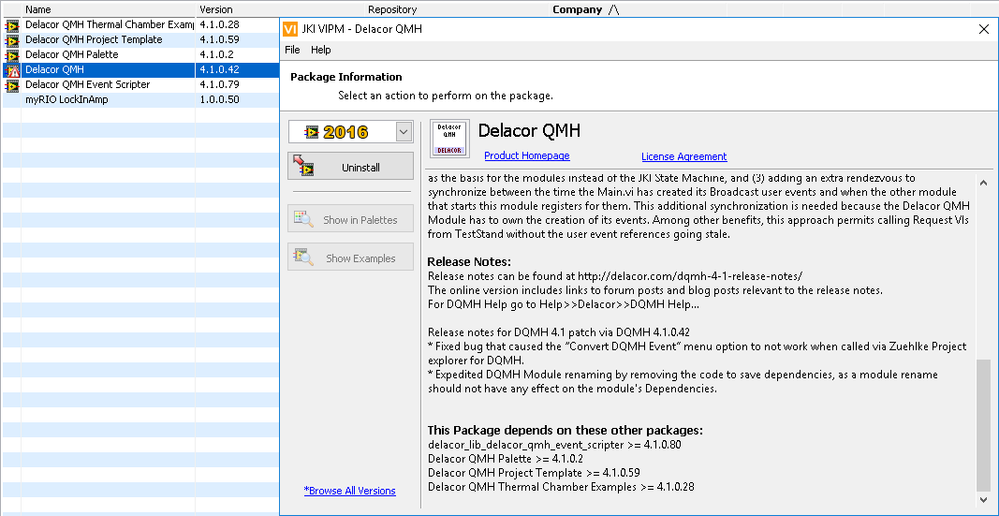Viewport: 999px width, 516px height.
Task: Click the Delacor QMH Project Template package icon
Action: (x=11, y=40)
